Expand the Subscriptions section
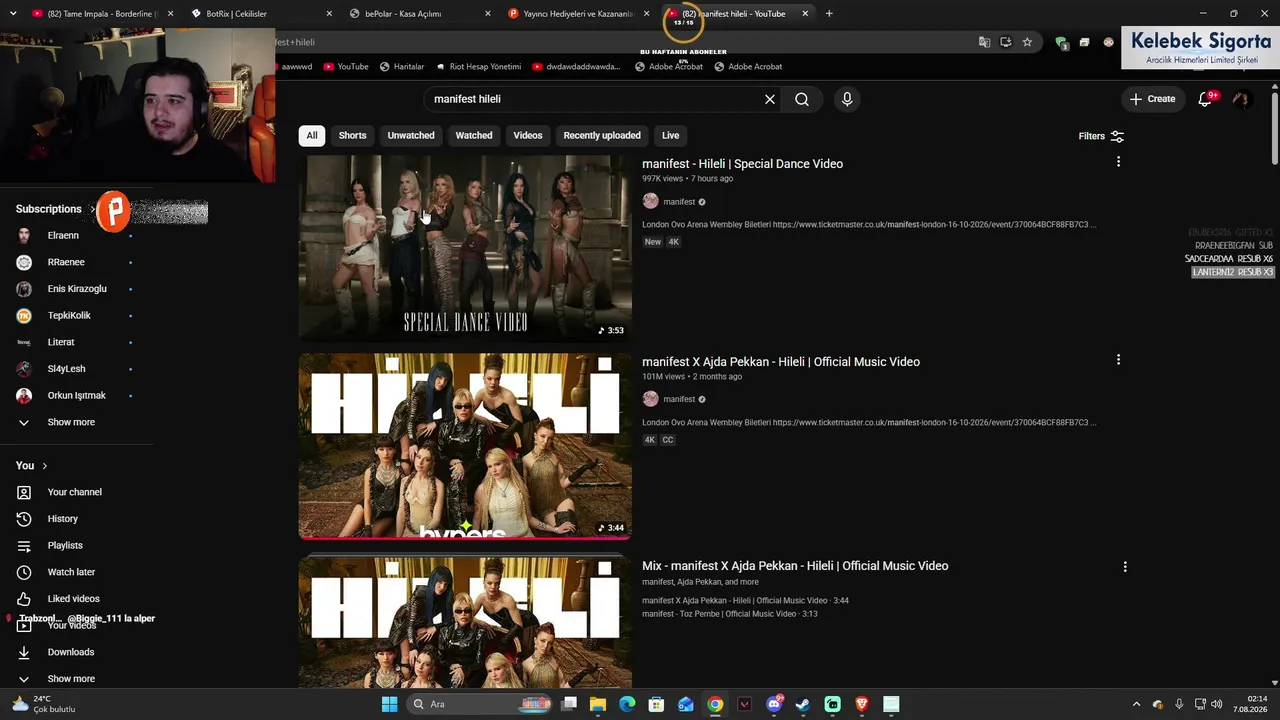The height and width of the screenshot is (720, 1280). 55,209
